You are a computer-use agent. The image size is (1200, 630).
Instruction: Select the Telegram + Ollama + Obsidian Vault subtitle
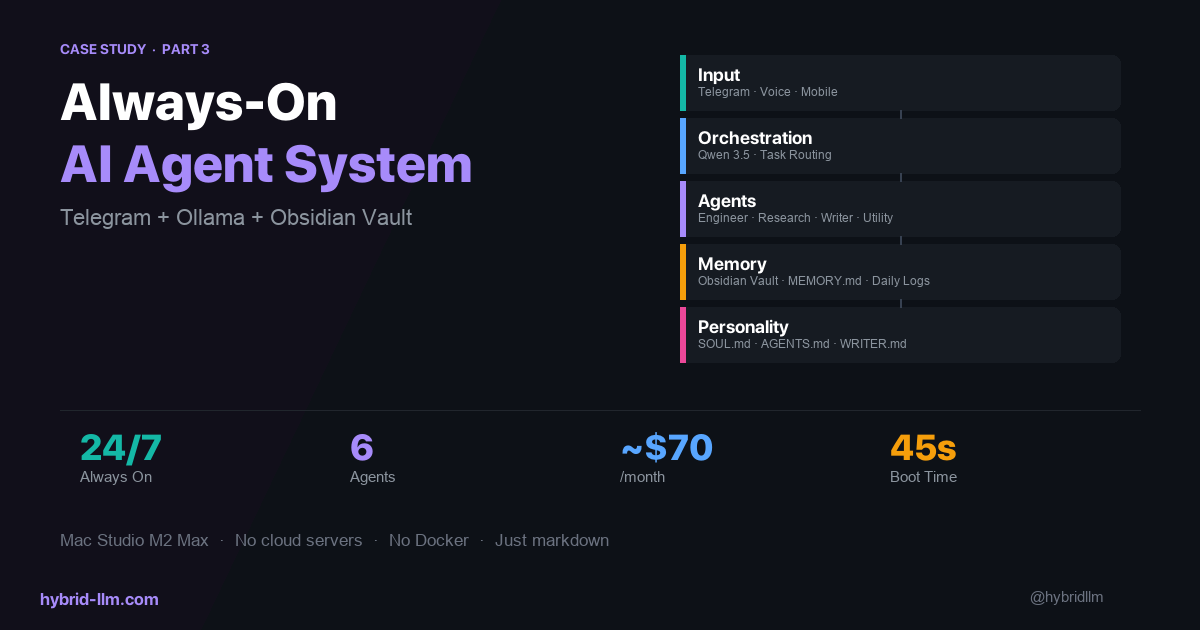click(x=236, y=217)
